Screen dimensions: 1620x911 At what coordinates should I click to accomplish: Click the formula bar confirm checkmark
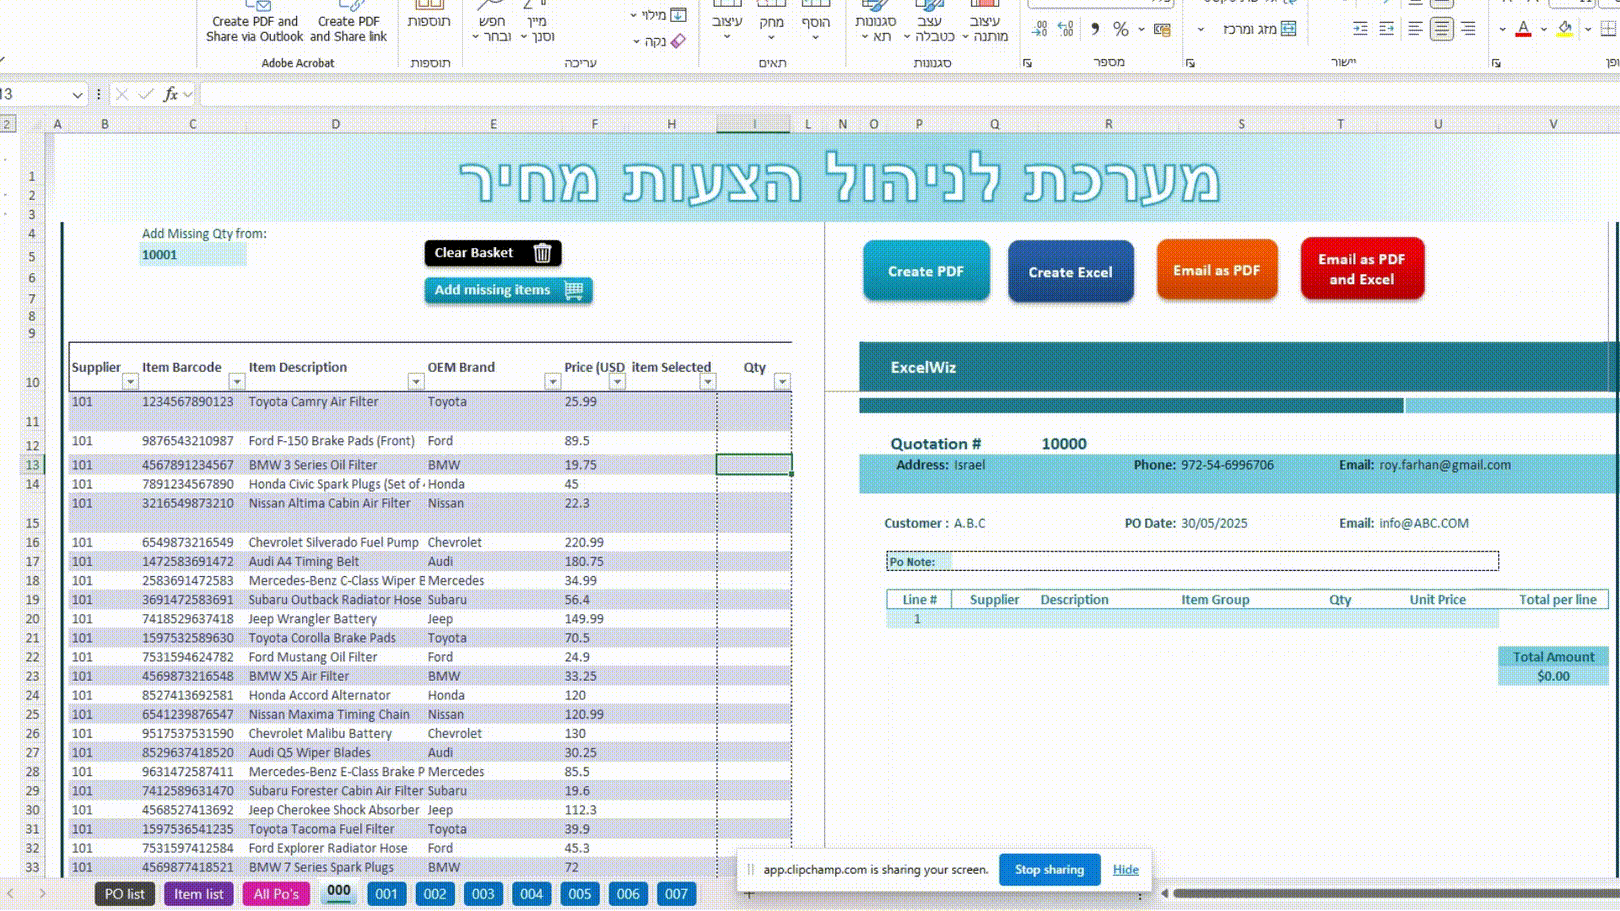point(146,94)
